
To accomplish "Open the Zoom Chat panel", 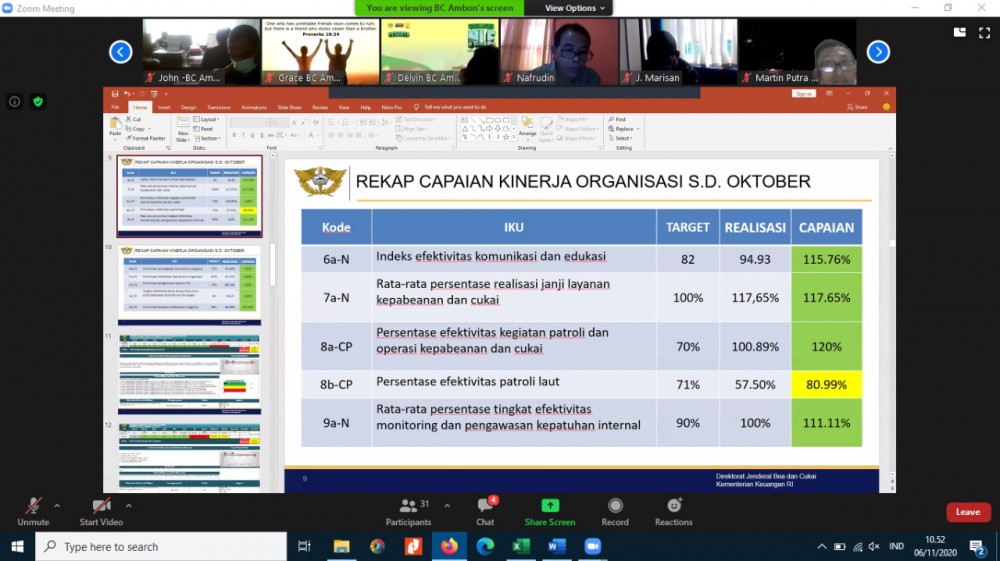I will [x=485, y=510].
